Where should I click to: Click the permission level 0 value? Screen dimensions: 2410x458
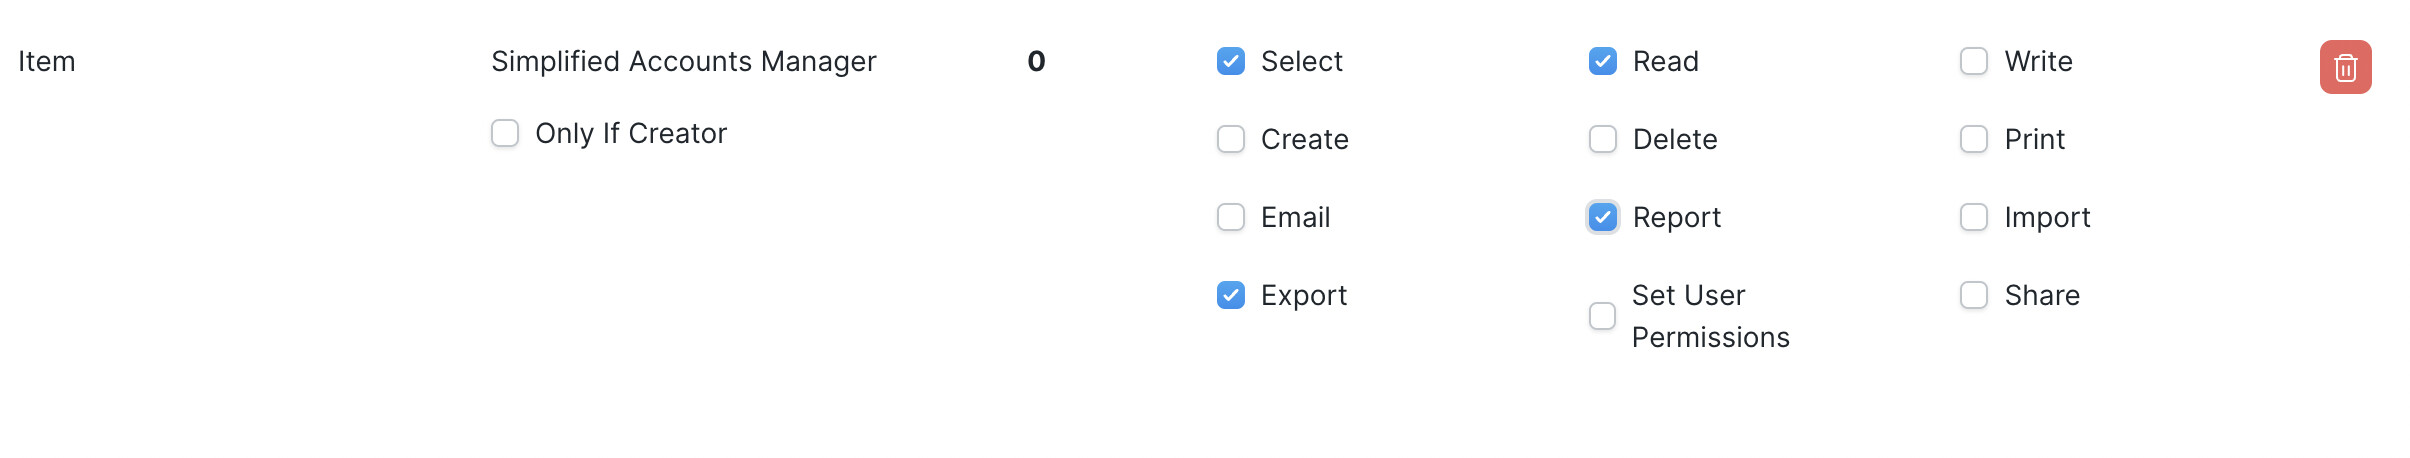(1036, 61)
